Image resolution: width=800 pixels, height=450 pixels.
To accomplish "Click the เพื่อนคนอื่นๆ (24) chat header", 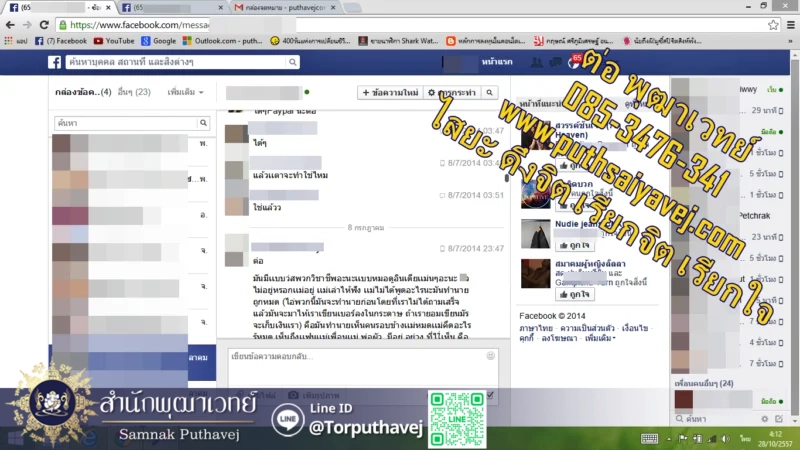I will click(x=704, y=383).
